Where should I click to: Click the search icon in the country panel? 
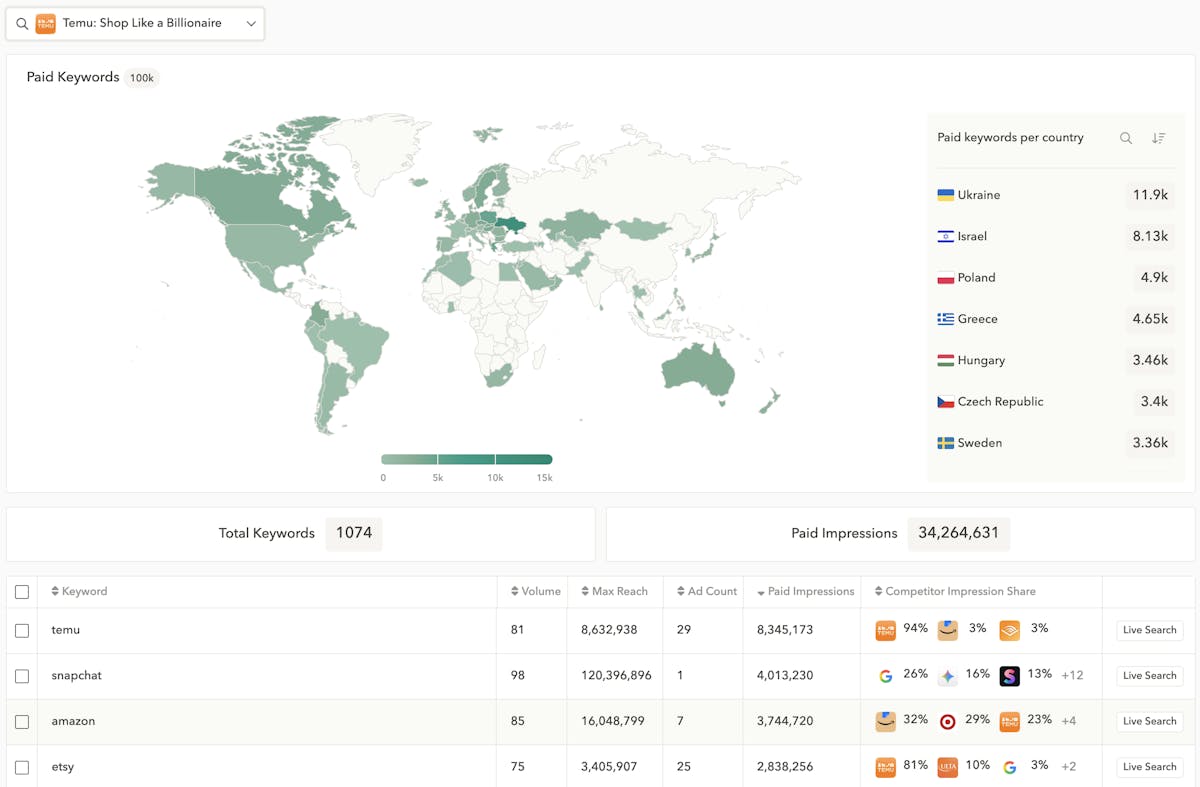(x=1126, y=138)
